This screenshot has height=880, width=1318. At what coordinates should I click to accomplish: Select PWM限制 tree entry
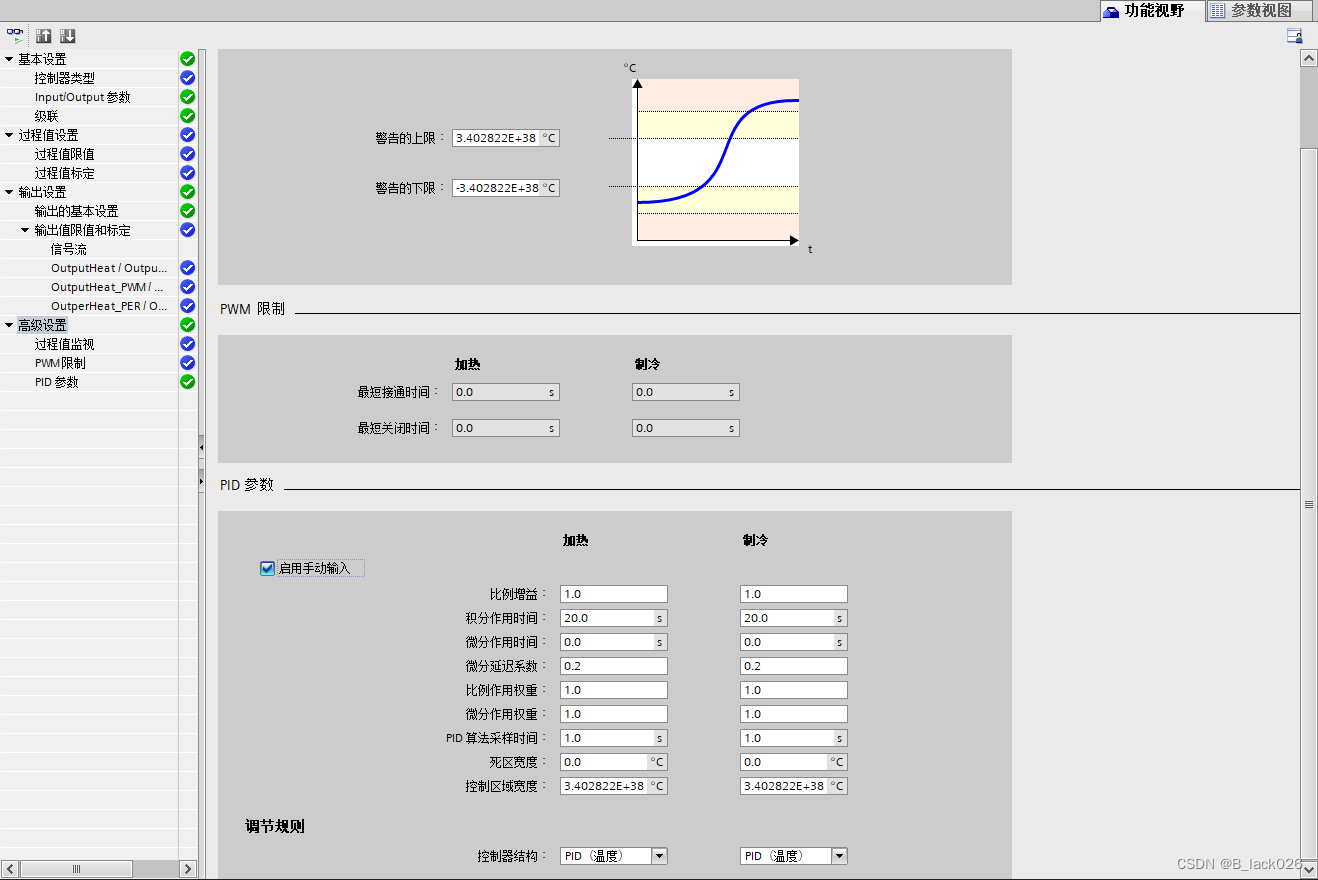(60, 363)
